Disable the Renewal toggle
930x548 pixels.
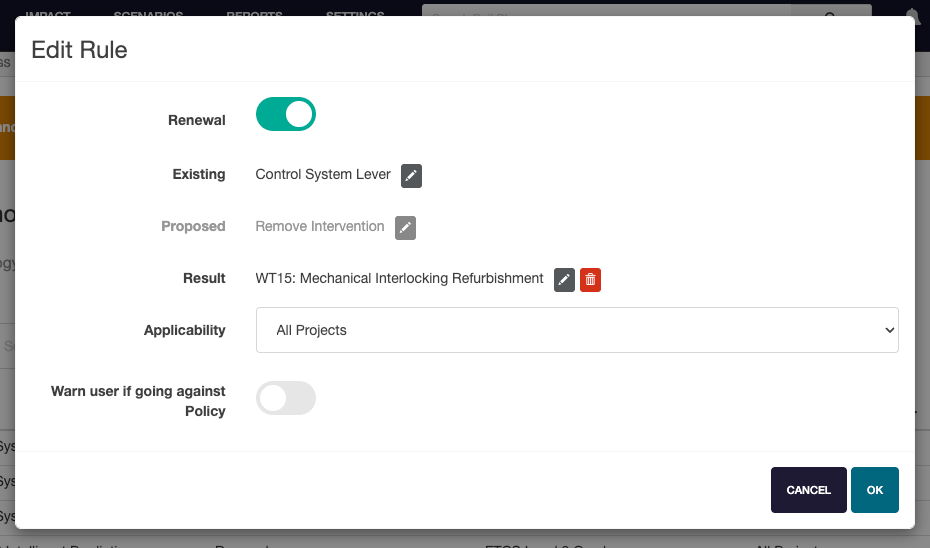[286, 114]
